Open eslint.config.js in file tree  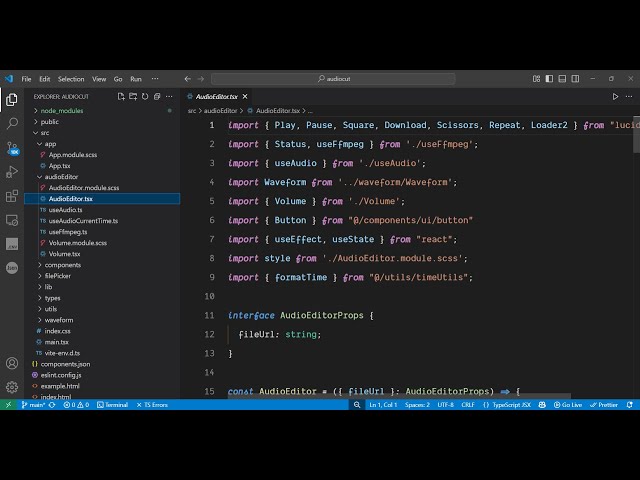(x=61, y=375)
